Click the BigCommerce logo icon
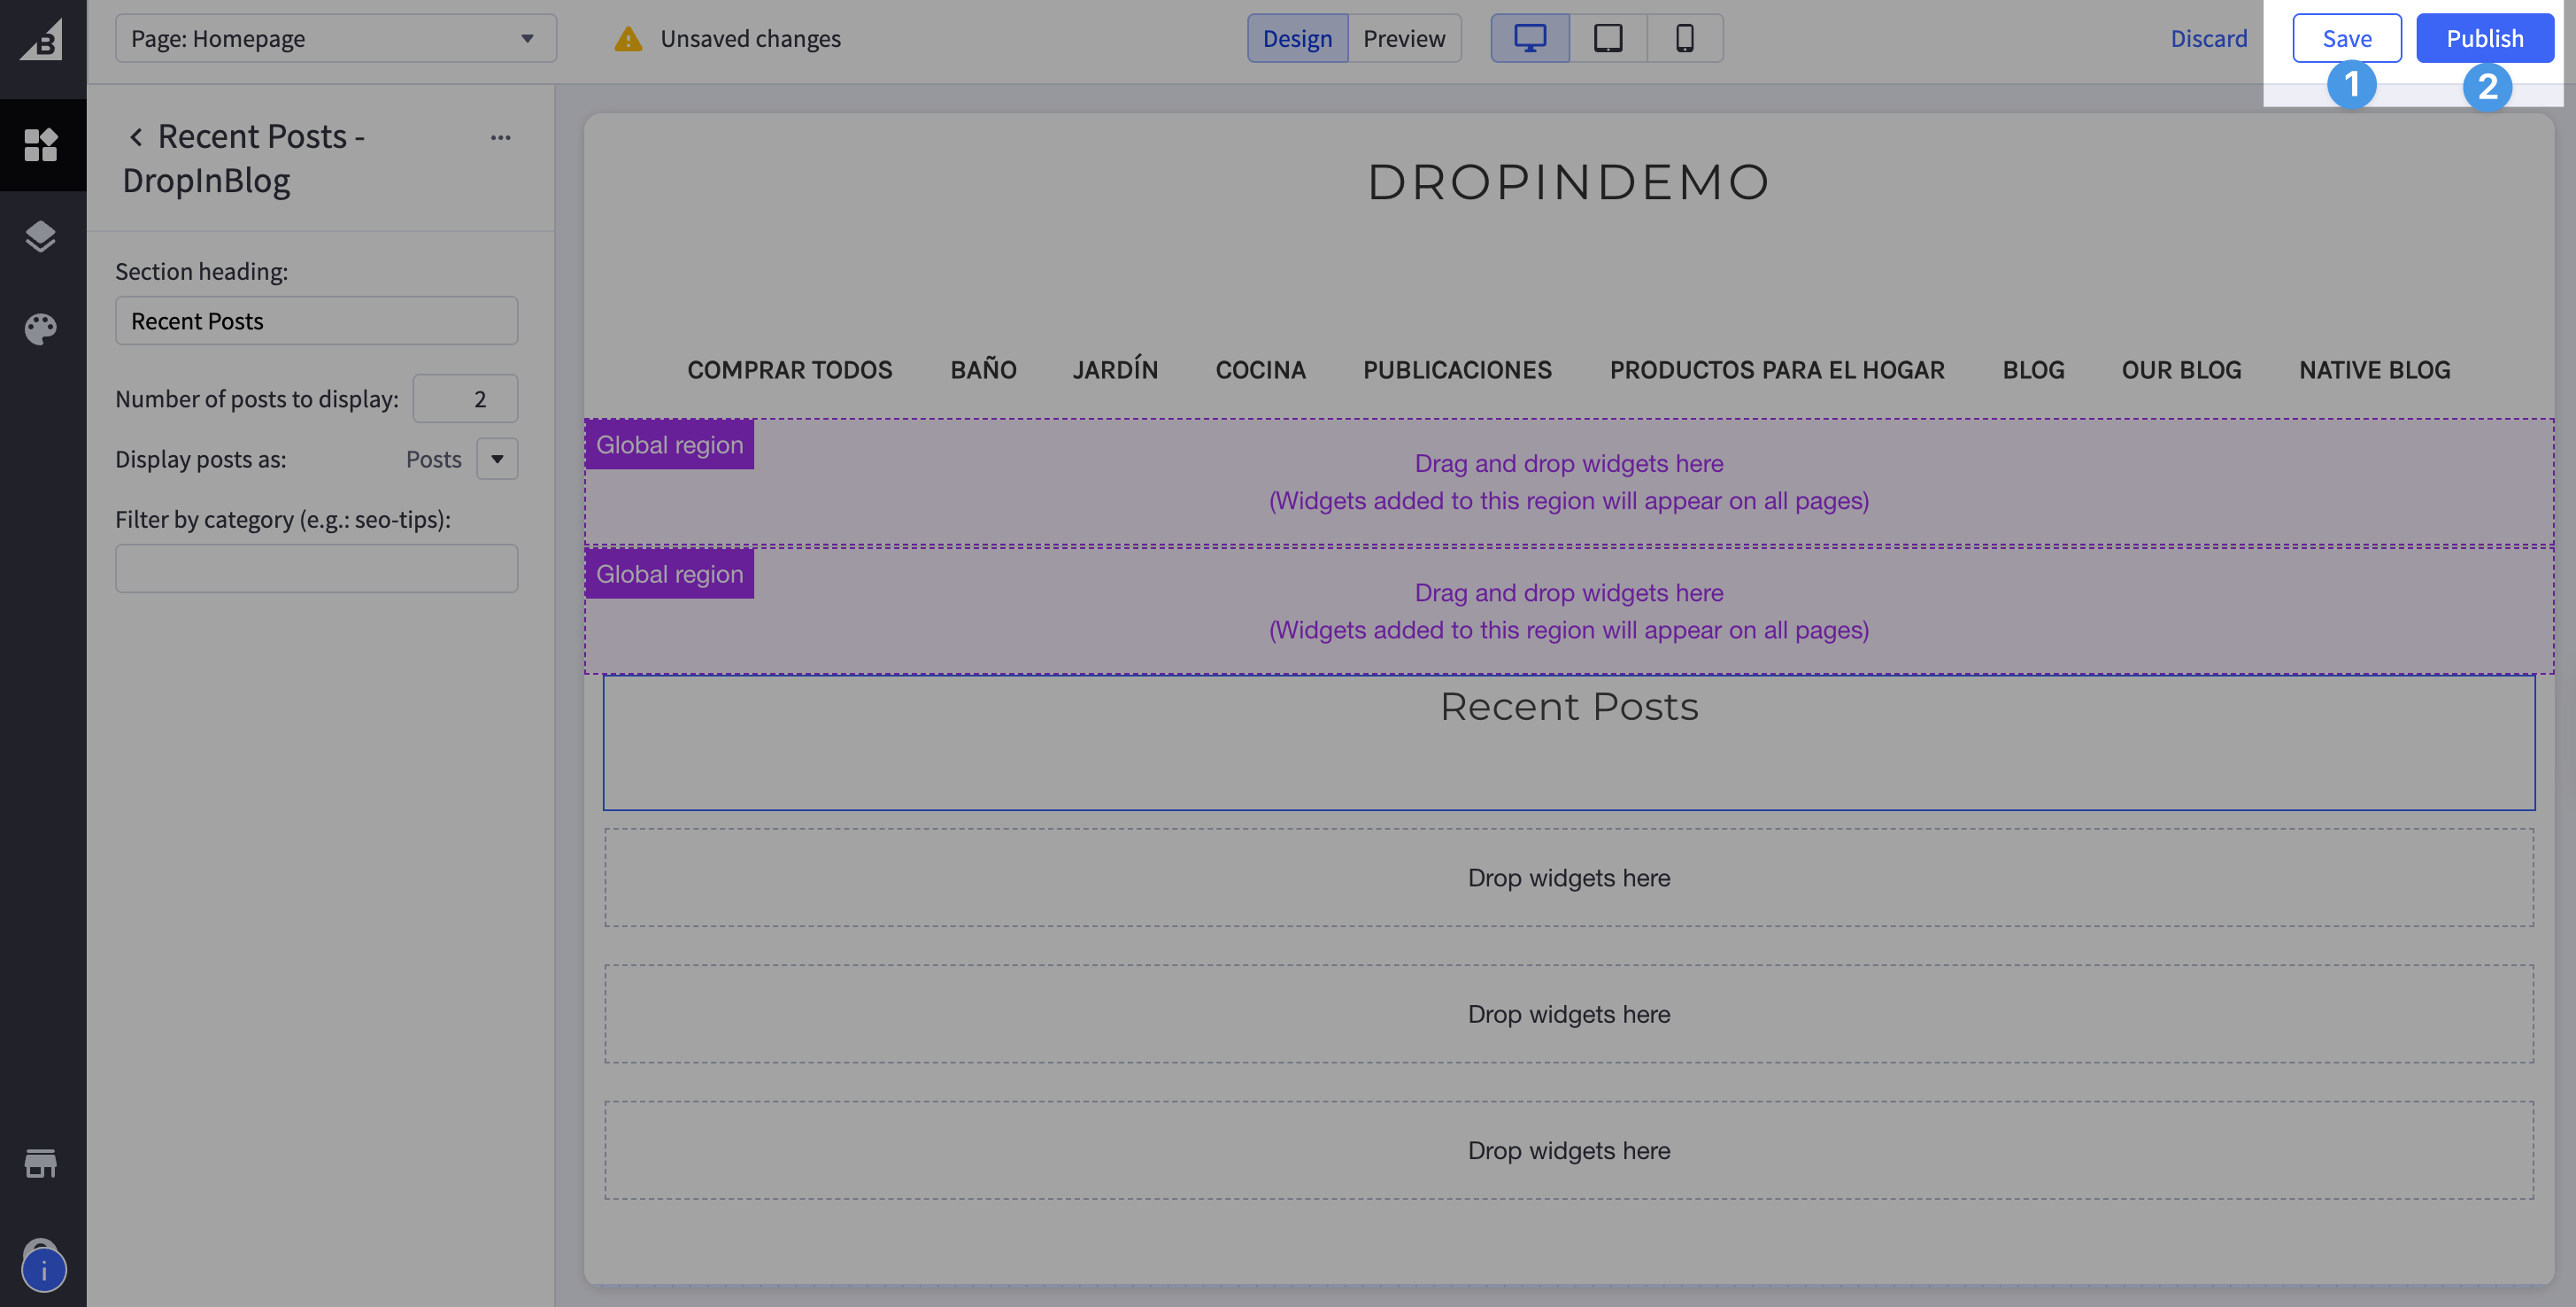Screen dimensions: 2576x1307 click(42, 40)
